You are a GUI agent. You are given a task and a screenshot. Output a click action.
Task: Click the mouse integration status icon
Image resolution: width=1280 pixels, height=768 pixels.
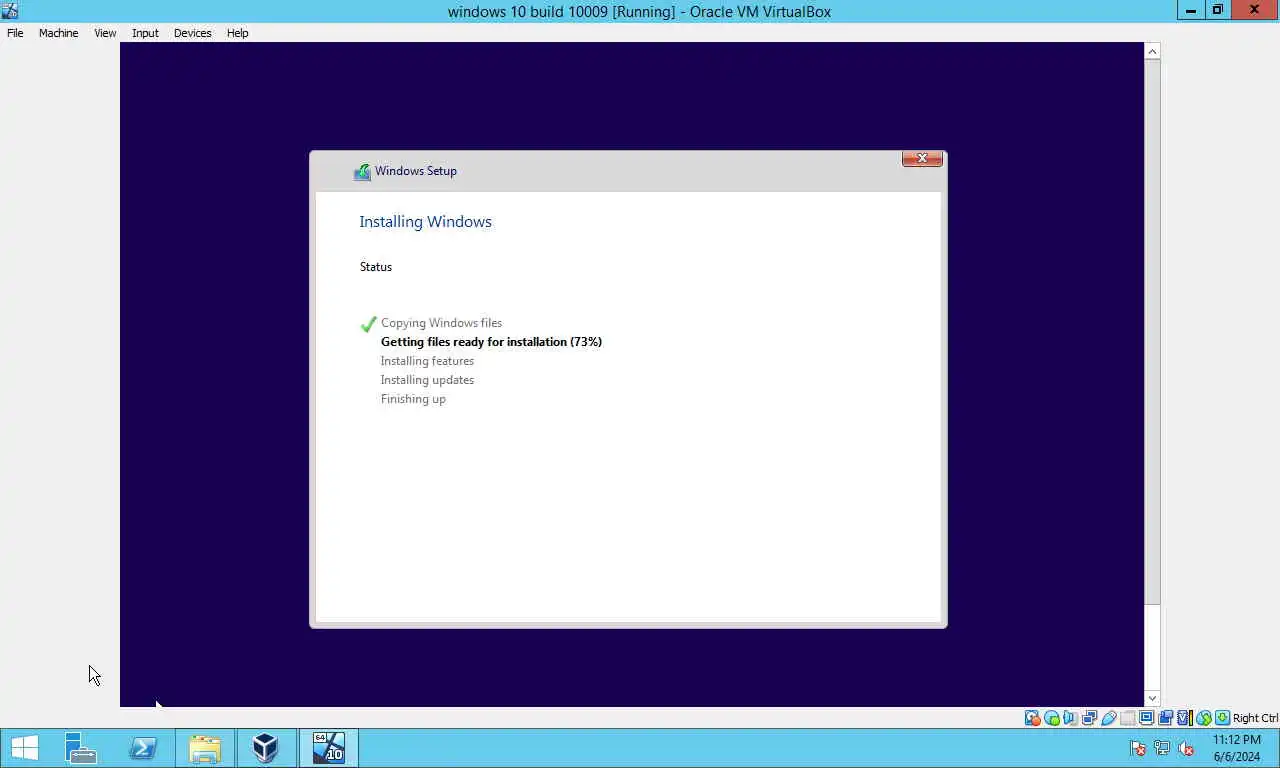click(1204, 718)
